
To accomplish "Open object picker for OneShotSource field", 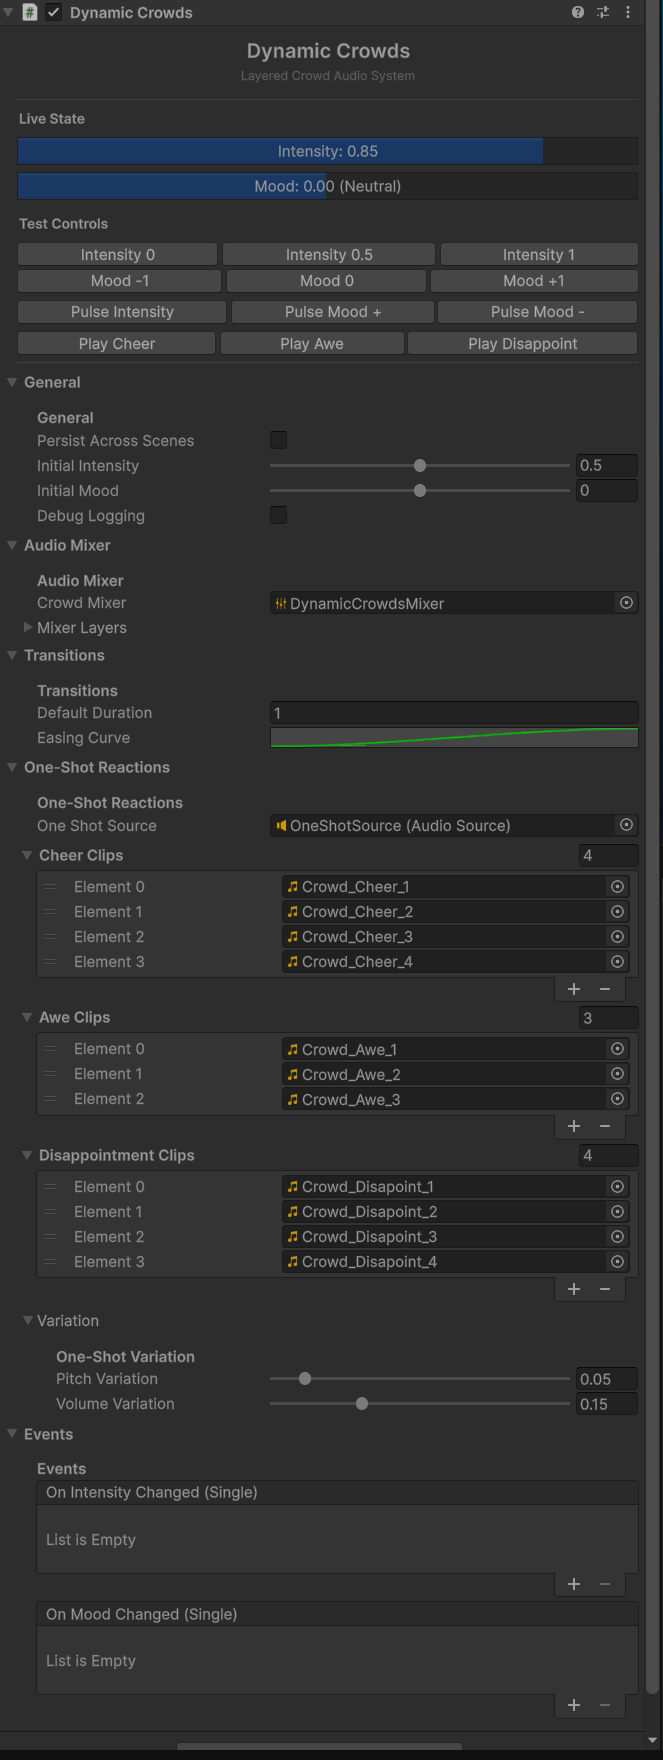I will [x=626, y=825].
